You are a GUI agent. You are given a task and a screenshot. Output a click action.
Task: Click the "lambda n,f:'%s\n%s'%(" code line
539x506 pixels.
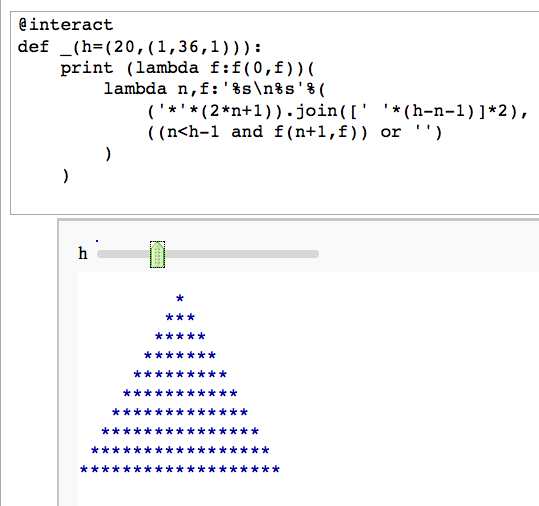(214, 89)
